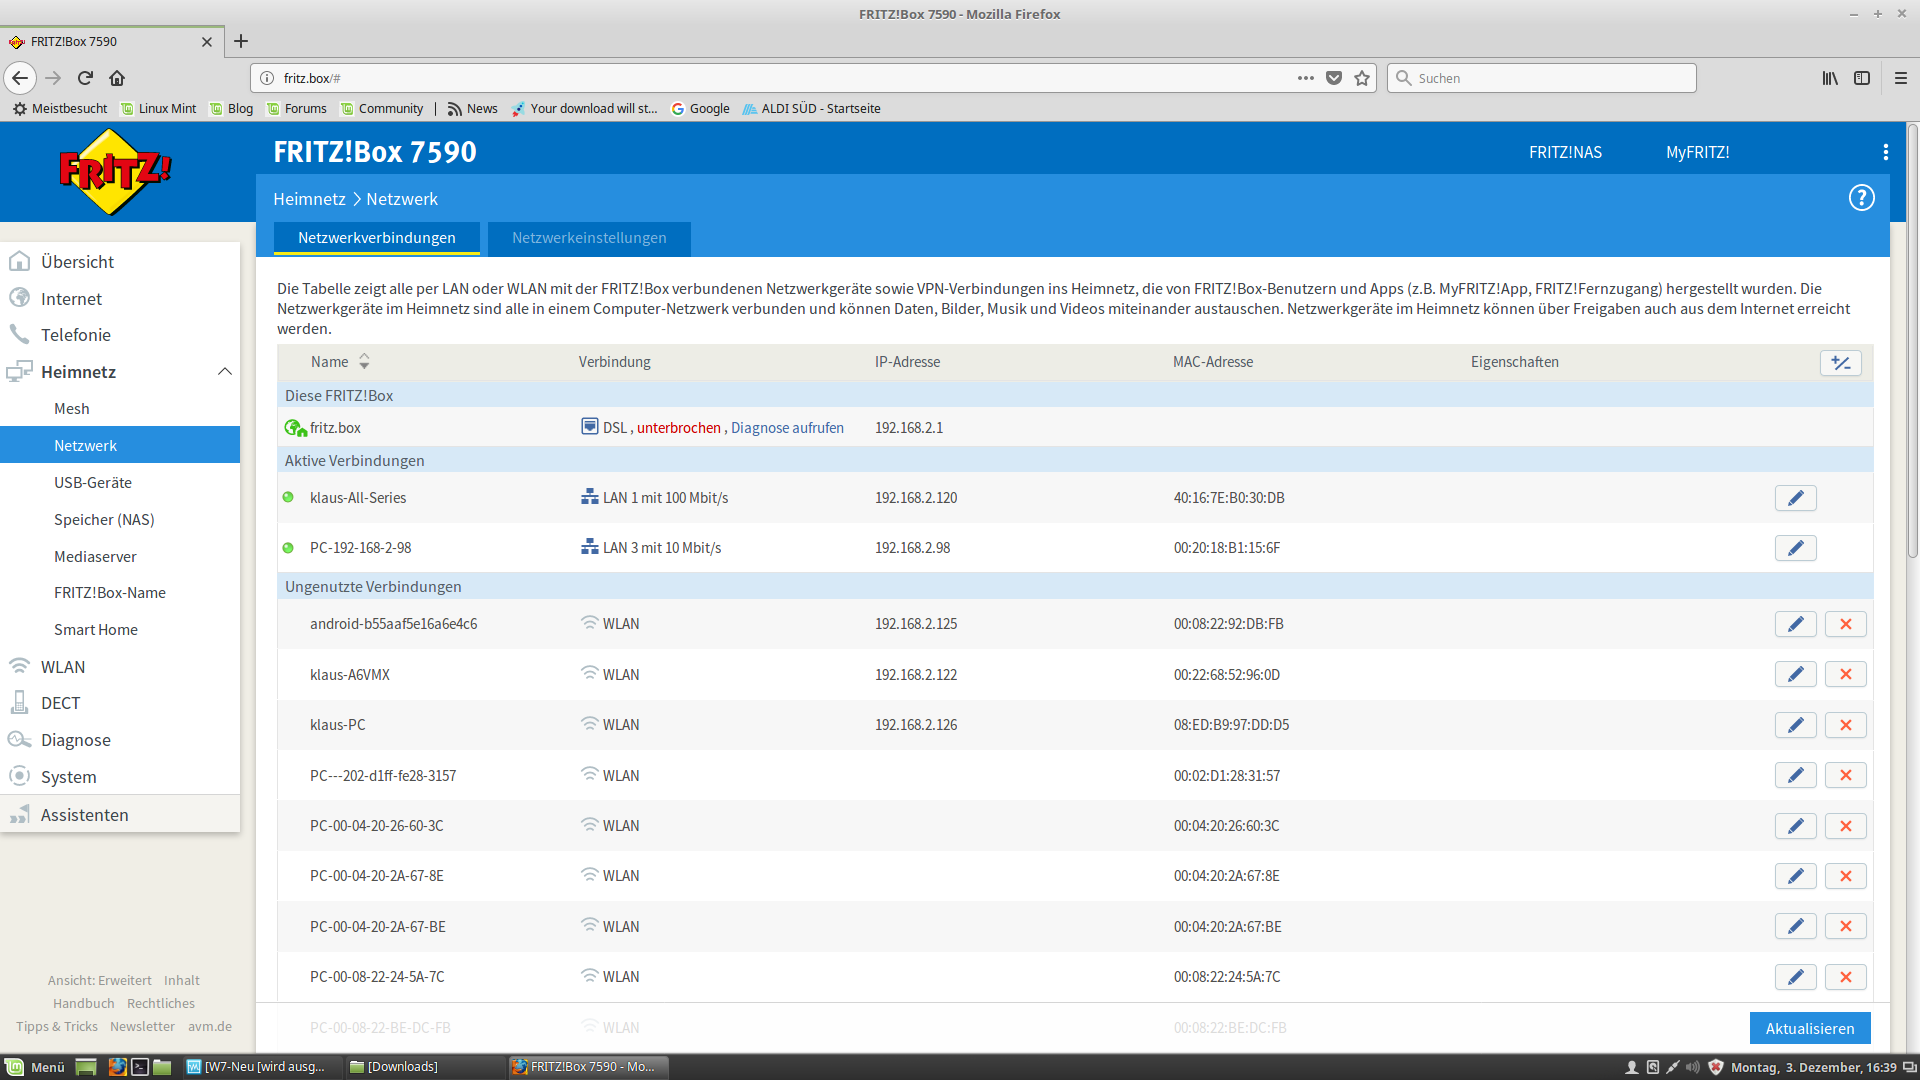The width and height of the screenshot is (1920, 1080).
Task: Open Firefox library icon
Action: tap(1829, 78)
